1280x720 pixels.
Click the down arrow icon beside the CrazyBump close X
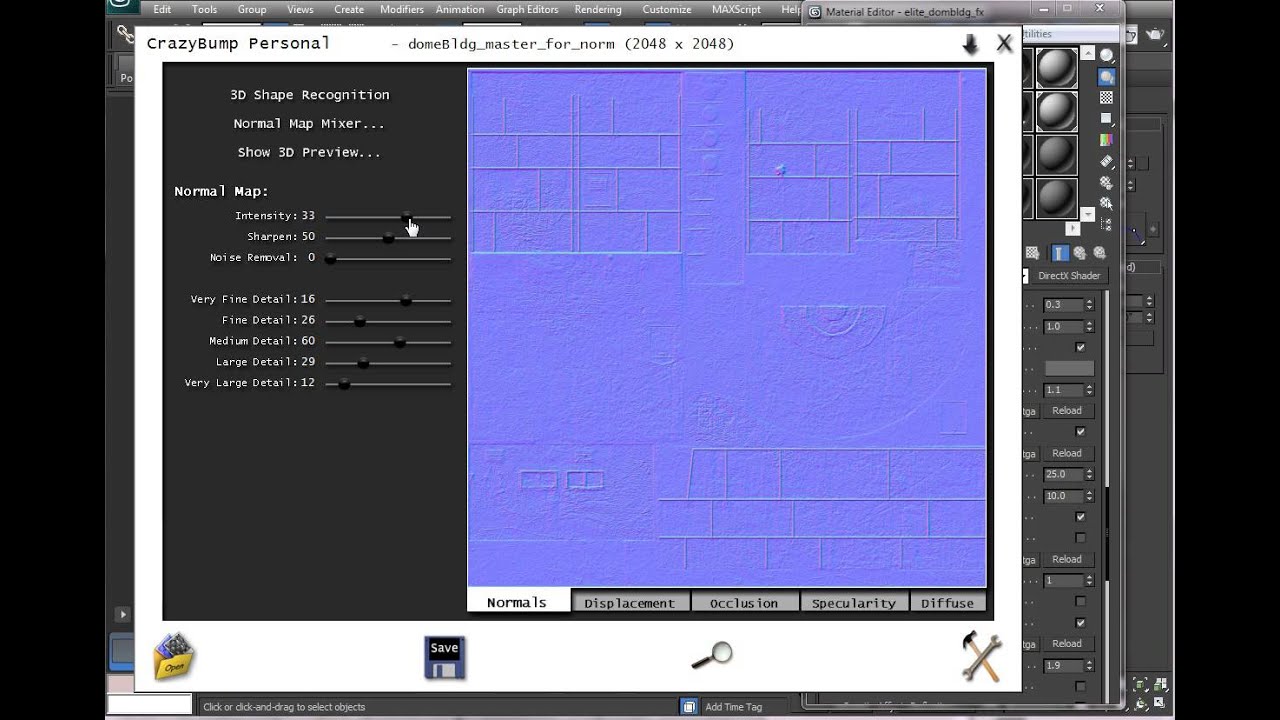(970, 44)
